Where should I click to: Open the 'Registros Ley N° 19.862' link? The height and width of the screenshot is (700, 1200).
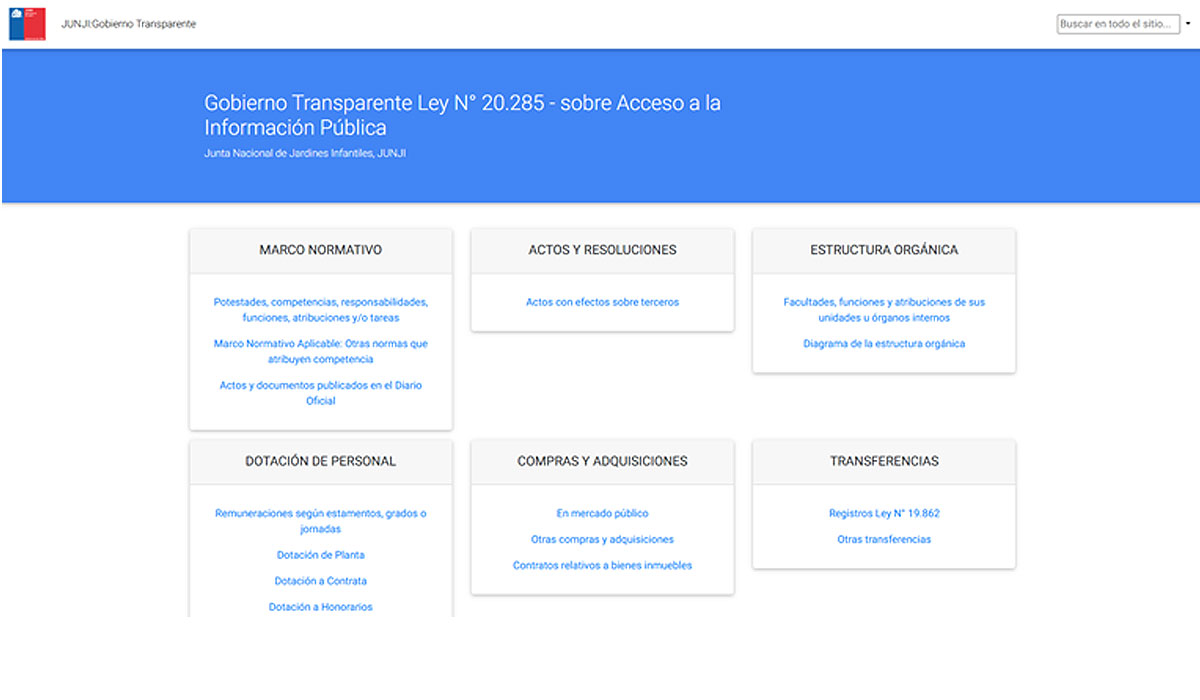(x=884, y=514)
